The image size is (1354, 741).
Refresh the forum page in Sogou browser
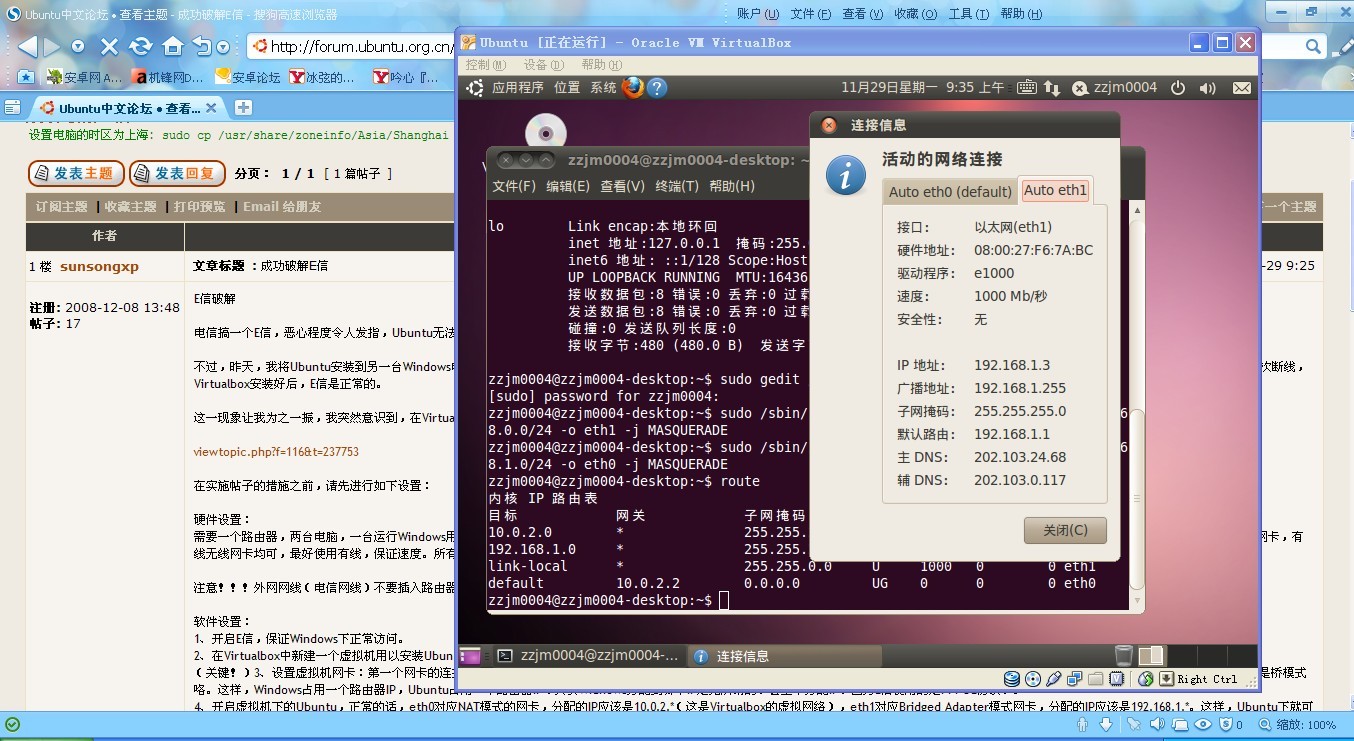tap(141, 46)
